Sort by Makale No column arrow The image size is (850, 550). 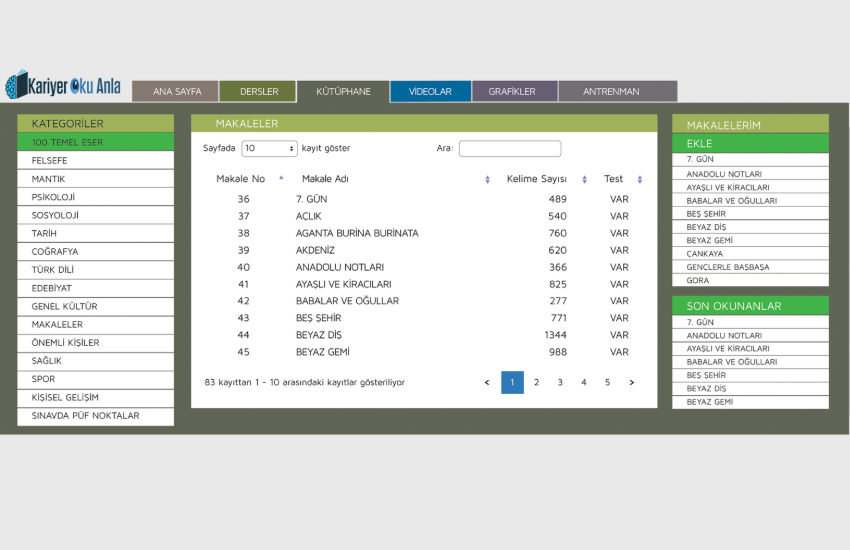(x=281, y=179)
